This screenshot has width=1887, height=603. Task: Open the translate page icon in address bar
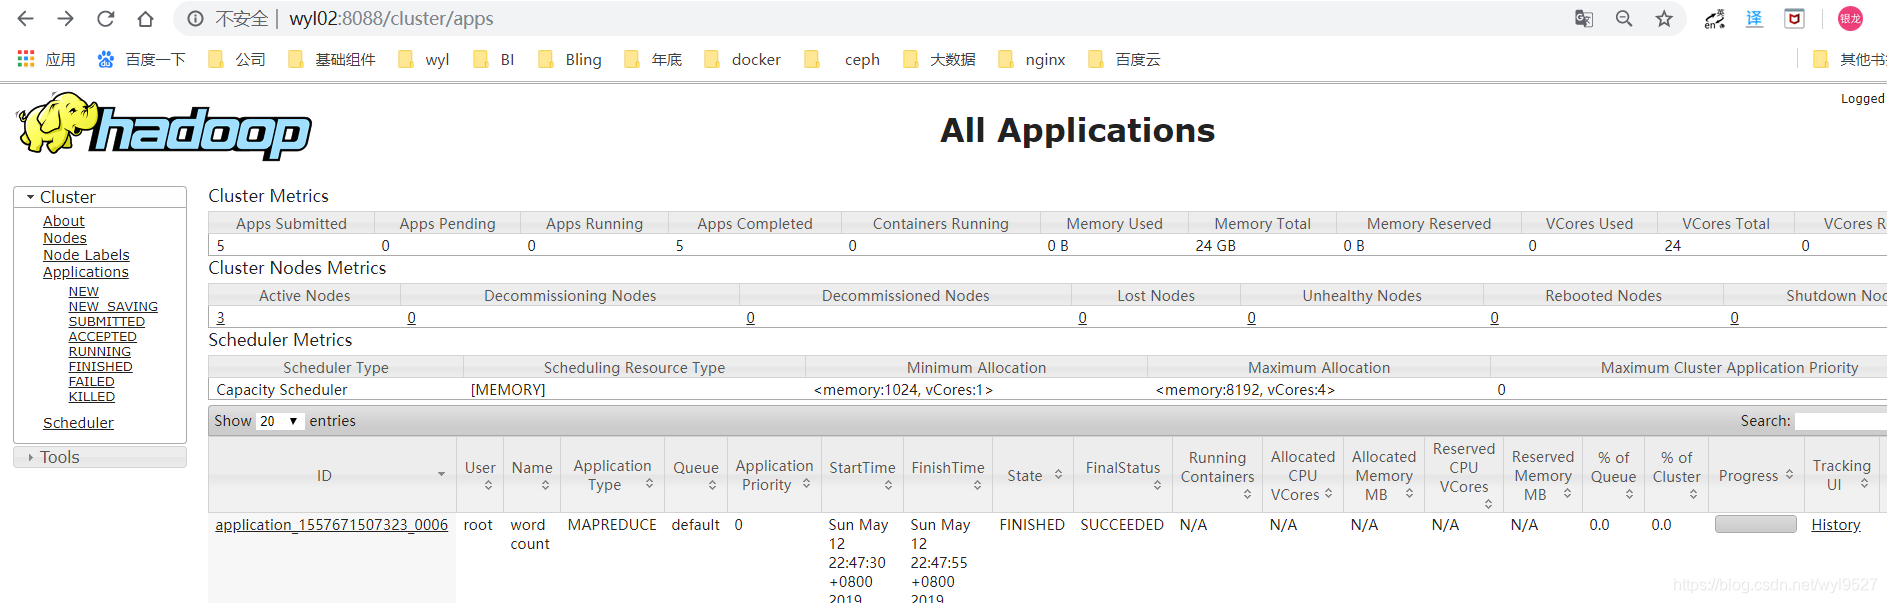[x=1584, y=19]
